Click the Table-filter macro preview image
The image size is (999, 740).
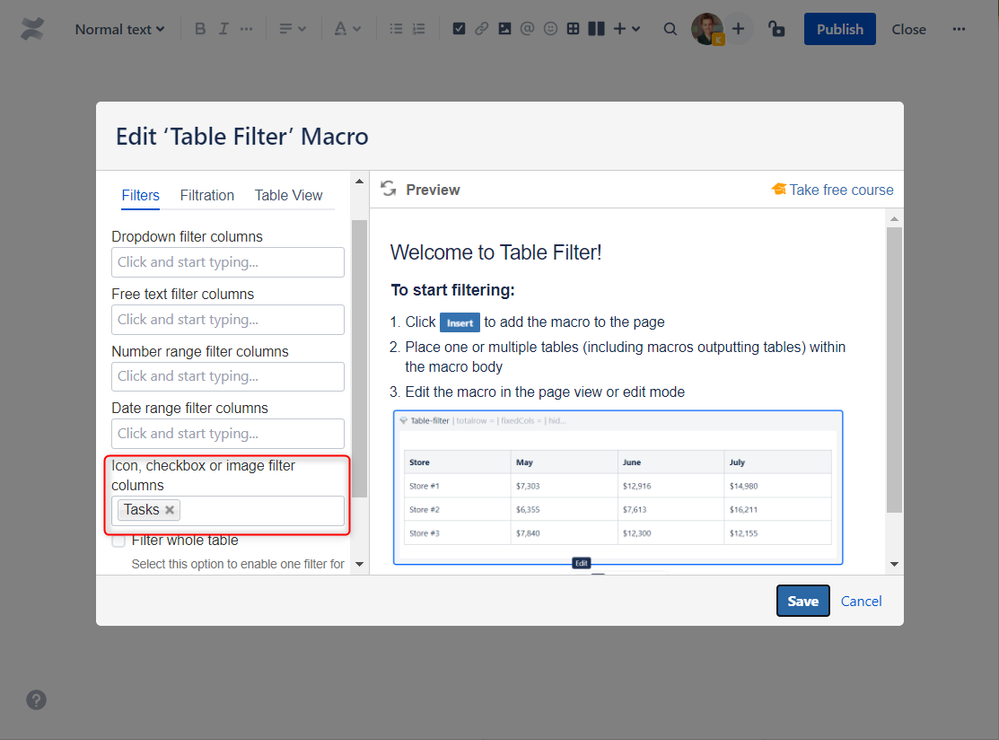[x=618, y=488]
